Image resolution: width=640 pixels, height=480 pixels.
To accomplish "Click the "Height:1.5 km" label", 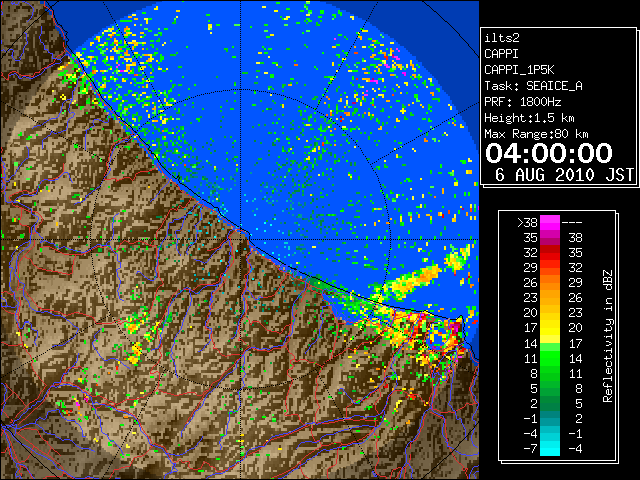I will click(529, 118).
